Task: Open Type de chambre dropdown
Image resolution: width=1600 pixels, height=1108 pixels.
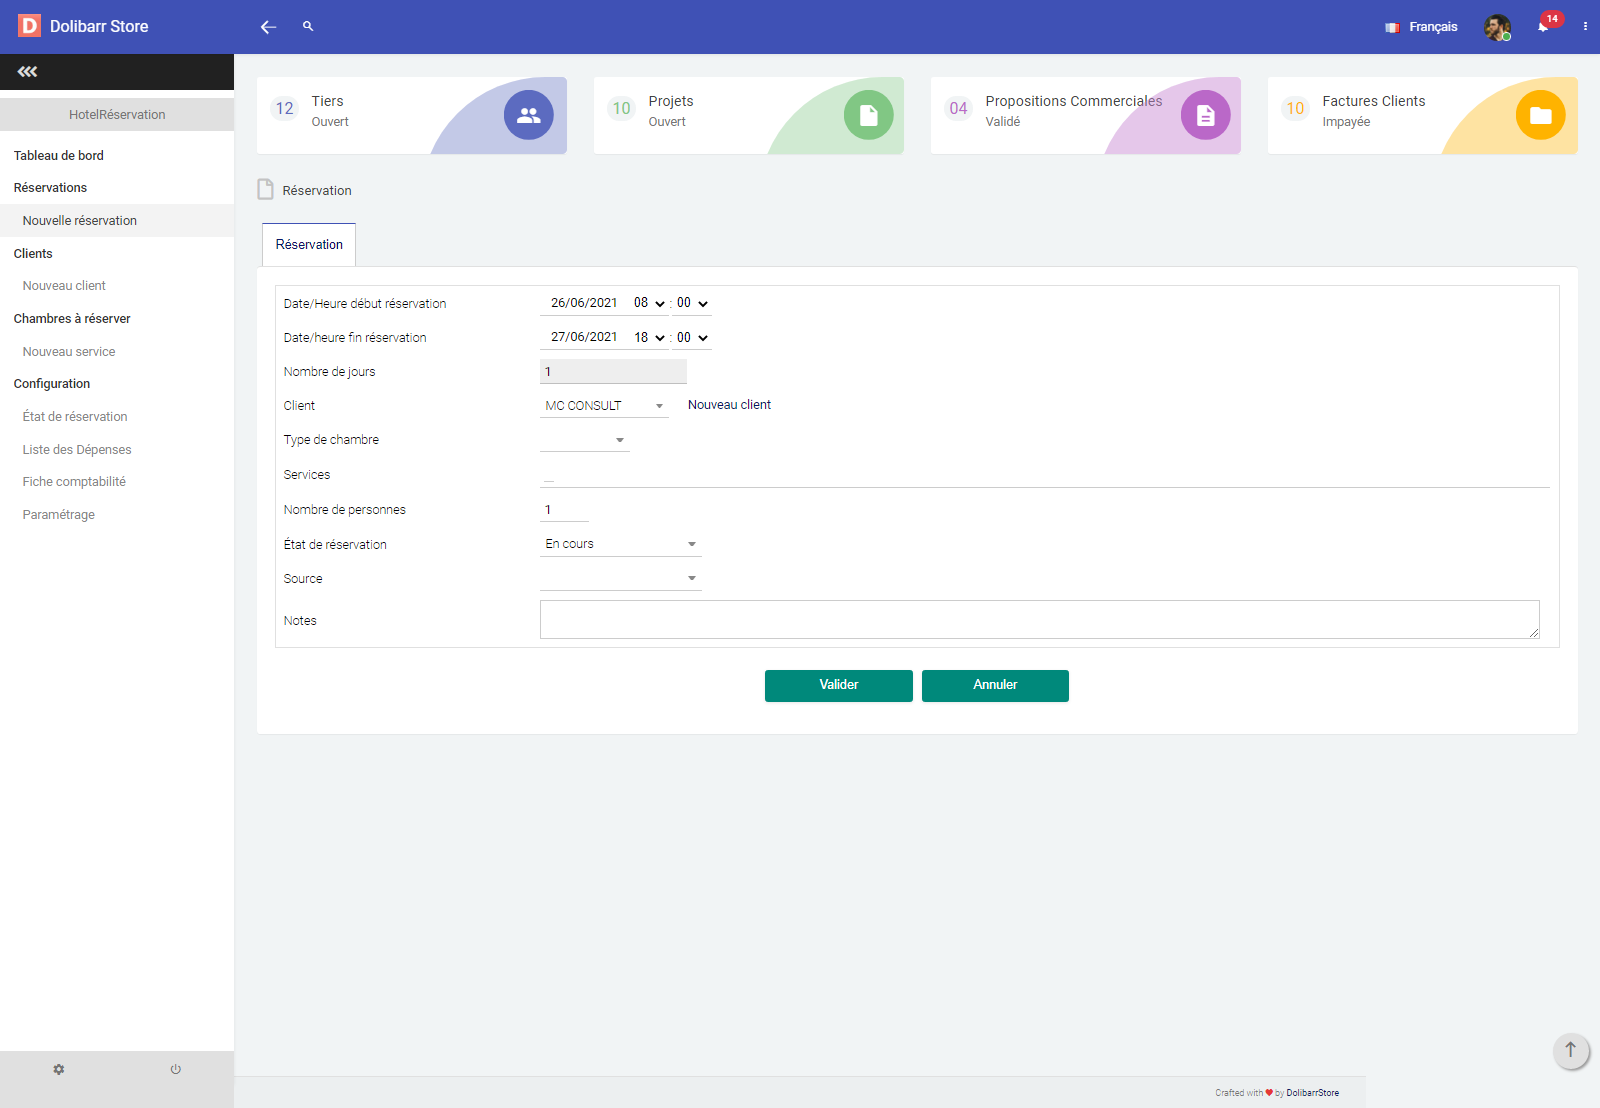Action: tap(585, 440)
